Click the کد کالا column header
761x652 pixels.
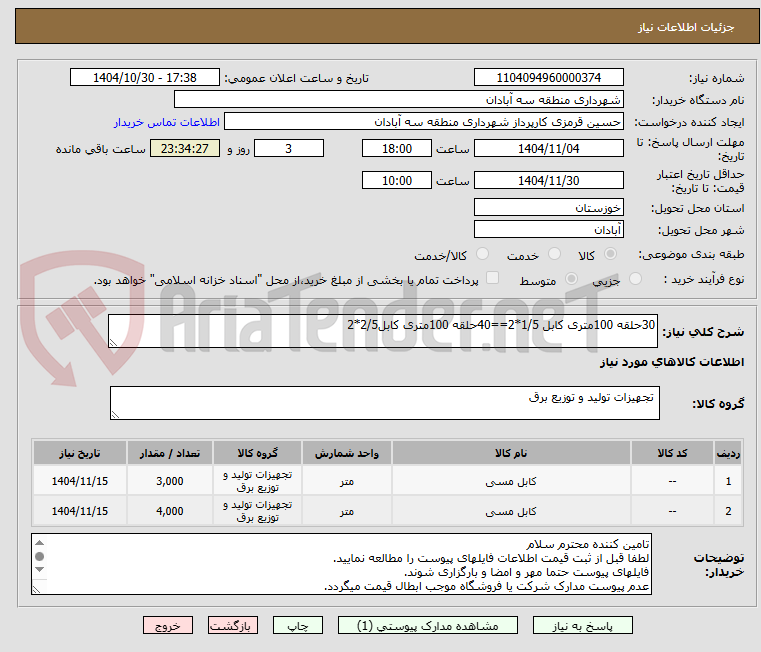(672, 453)
